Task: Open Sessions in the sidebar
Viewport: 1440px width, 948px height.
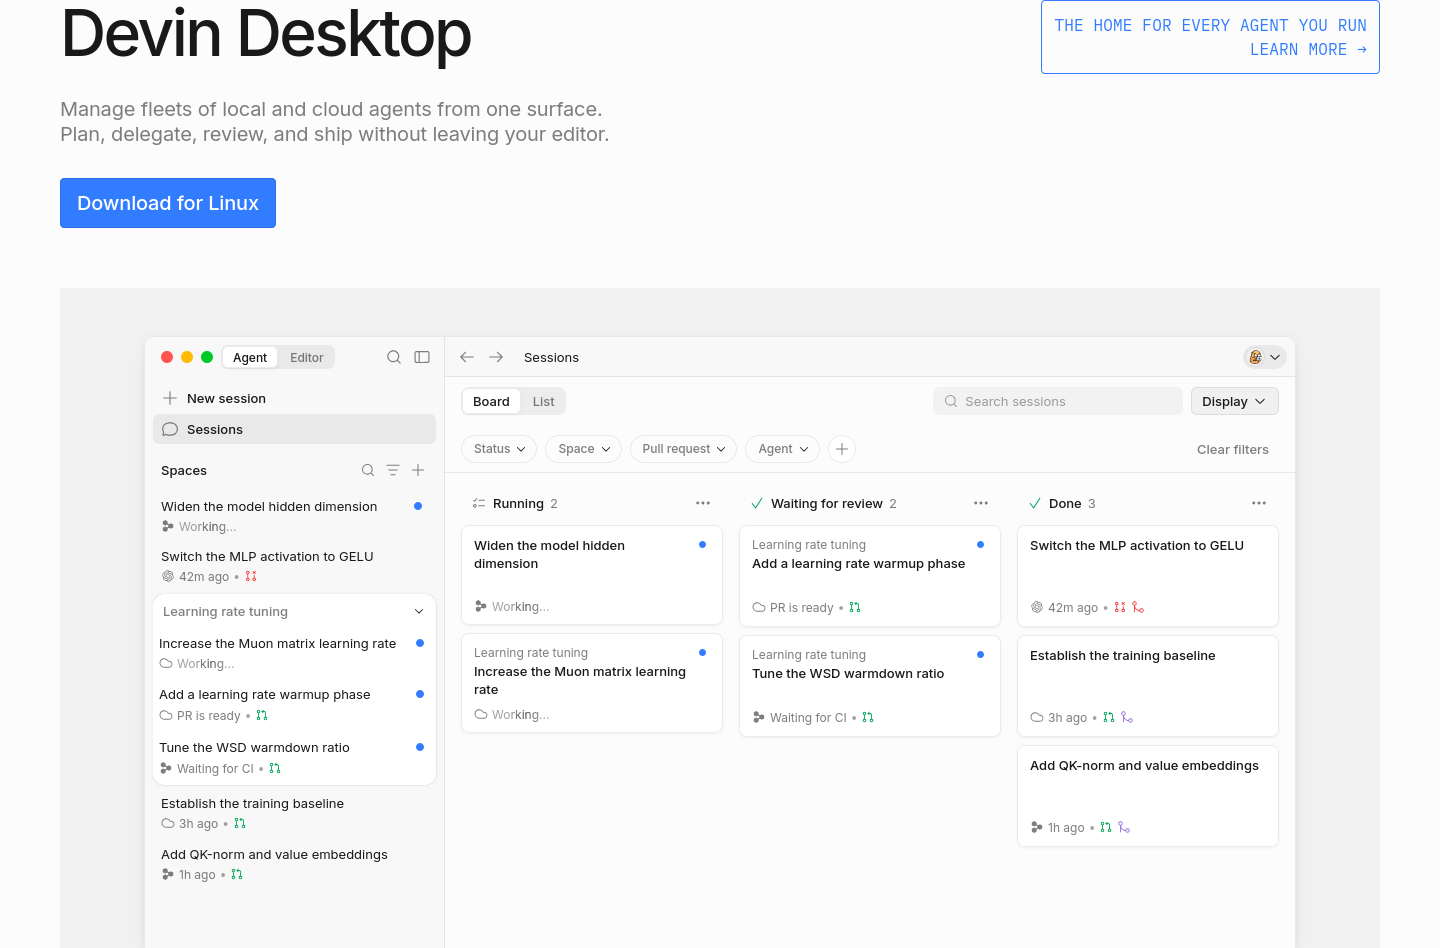Action: coord(294,429)
